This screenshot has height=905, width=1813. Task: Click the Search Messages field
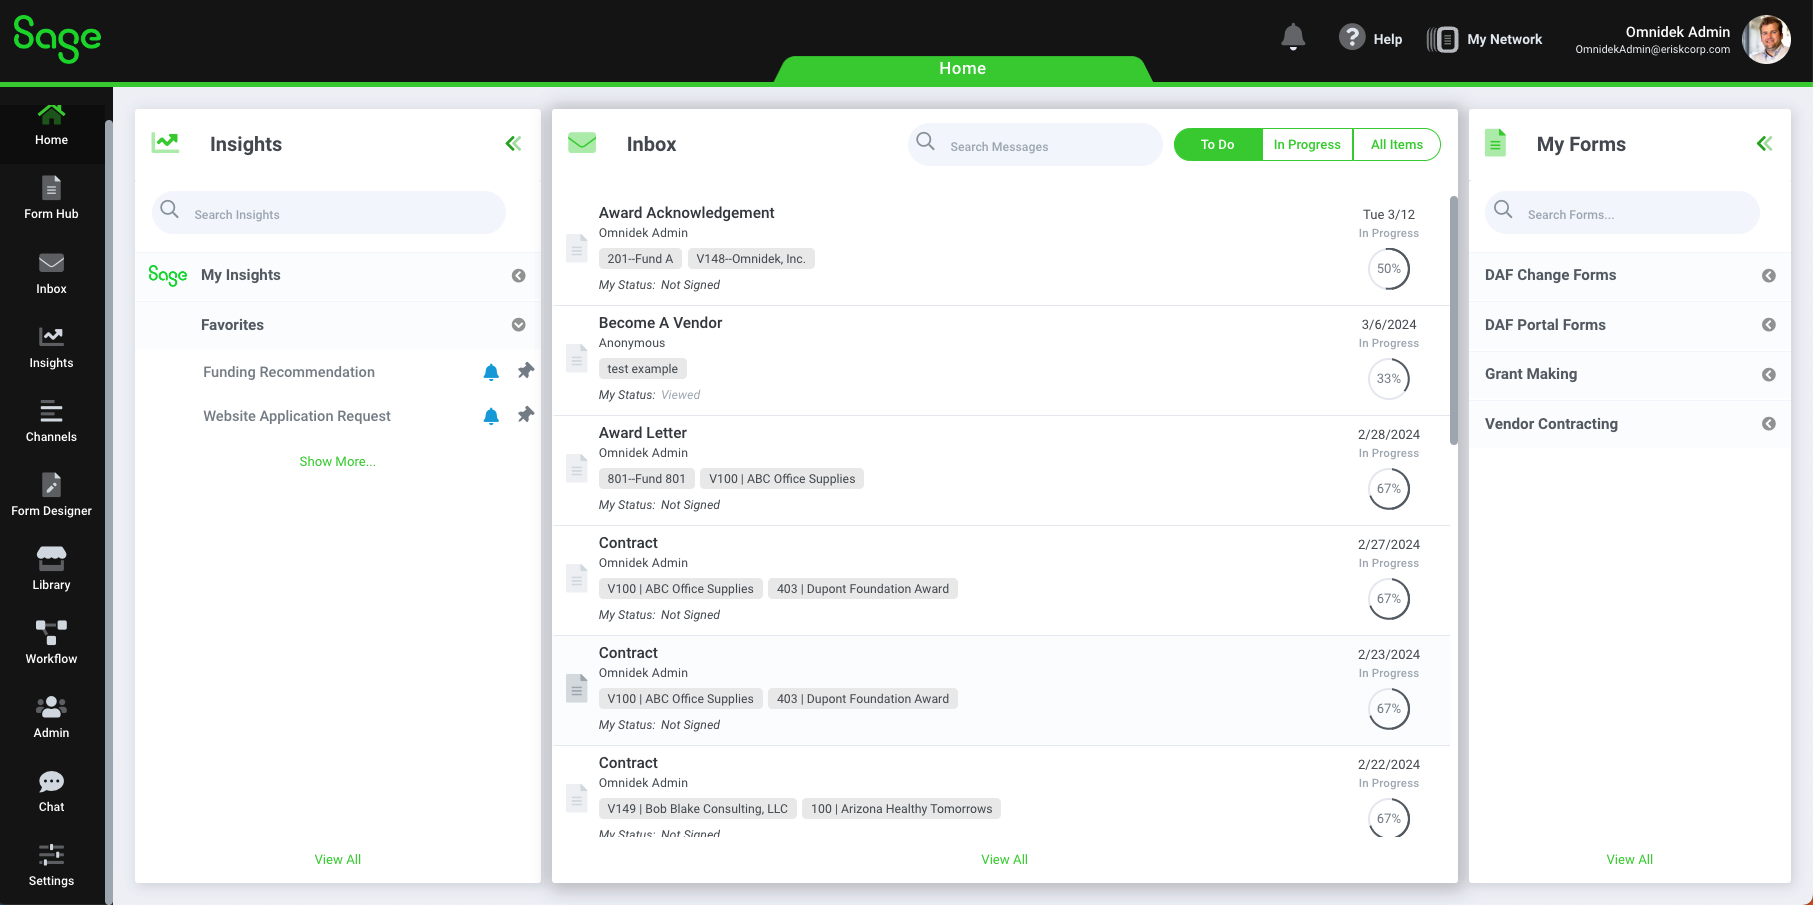1035,145
